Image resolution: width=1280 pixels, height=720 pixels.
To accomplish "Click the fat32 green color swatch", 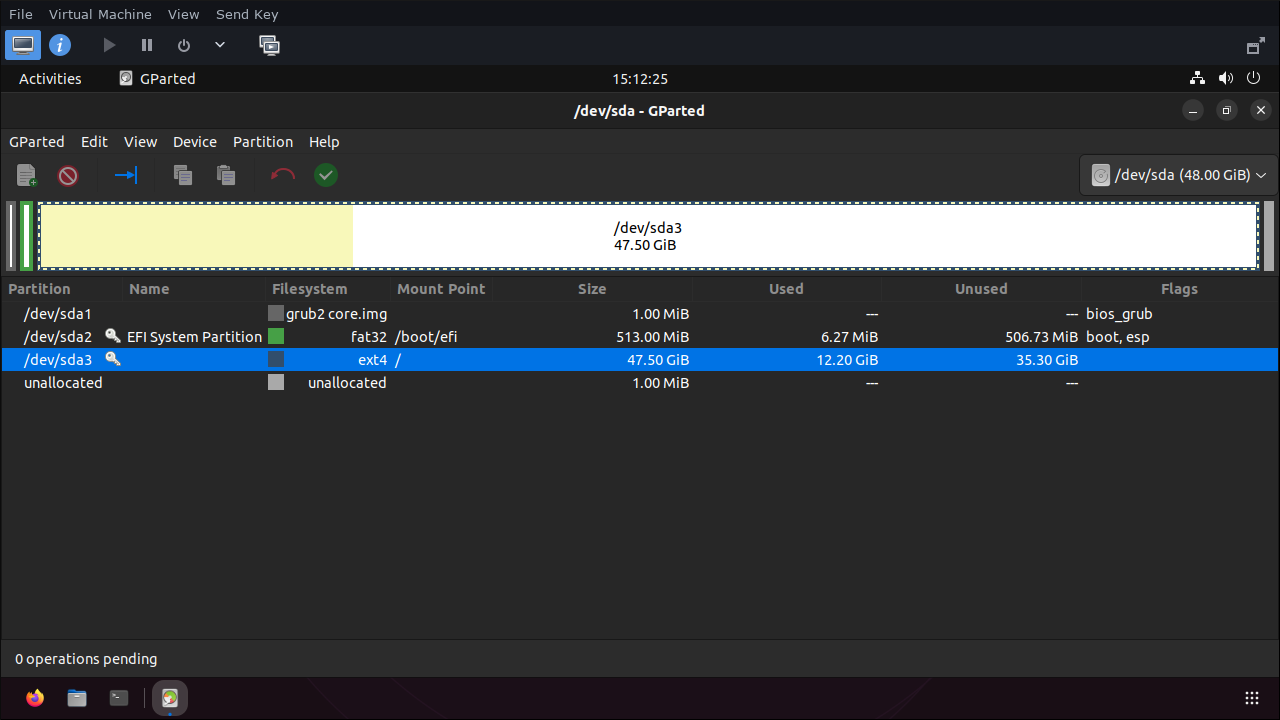I will [276, 337].
